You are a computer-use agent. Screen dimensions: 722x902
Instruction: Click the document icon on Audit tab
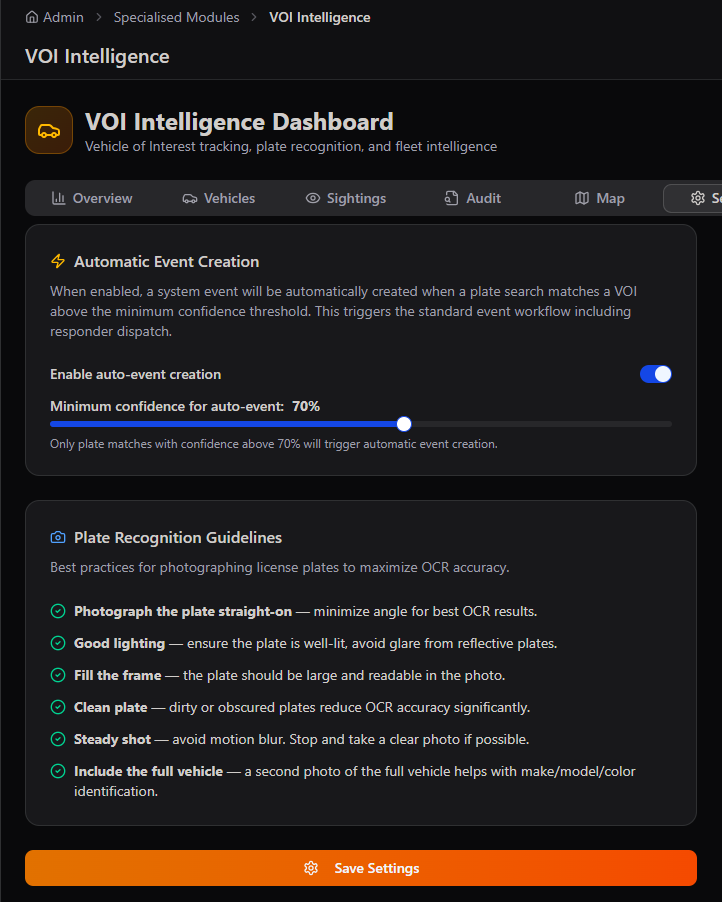click(x=452, y=198)
